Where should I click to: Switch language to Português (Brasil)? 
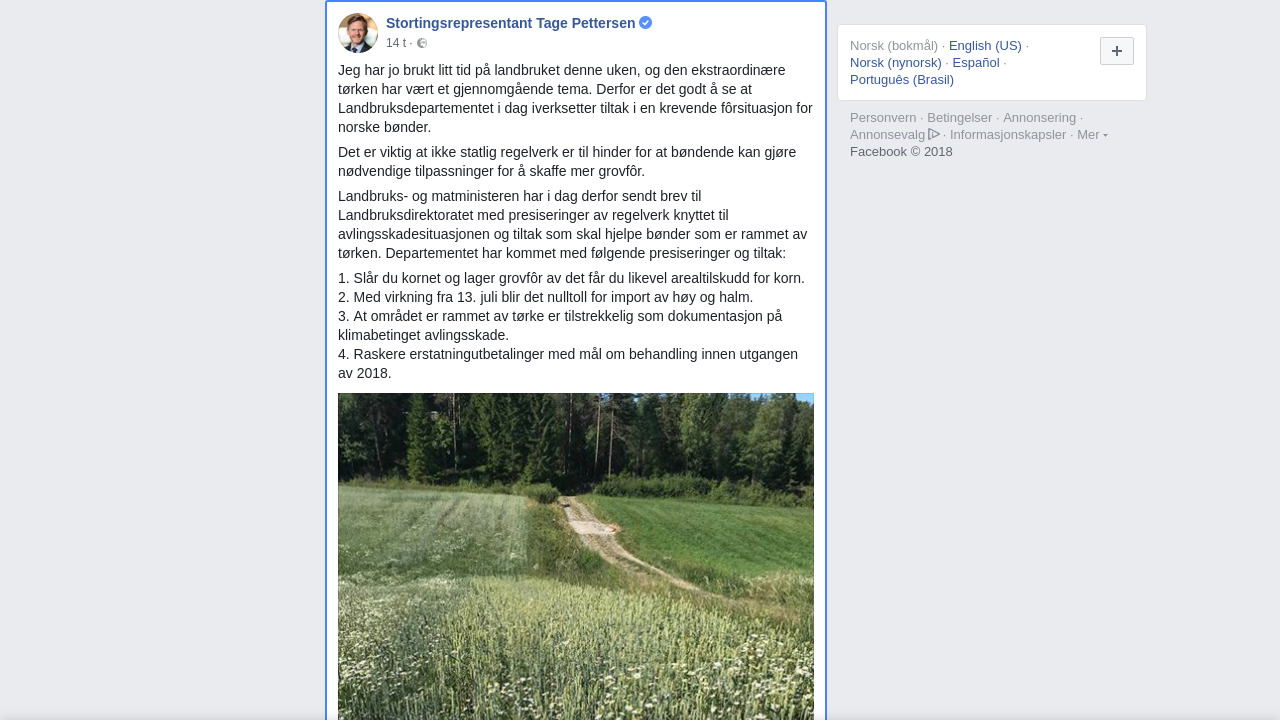tap(902, 80)
